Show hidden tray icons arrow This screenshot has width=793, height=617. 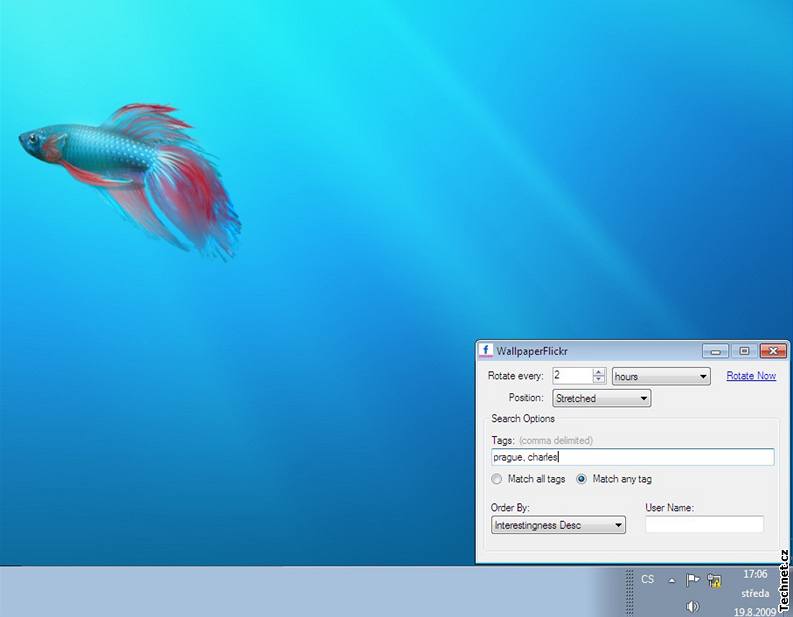point(672,580)
